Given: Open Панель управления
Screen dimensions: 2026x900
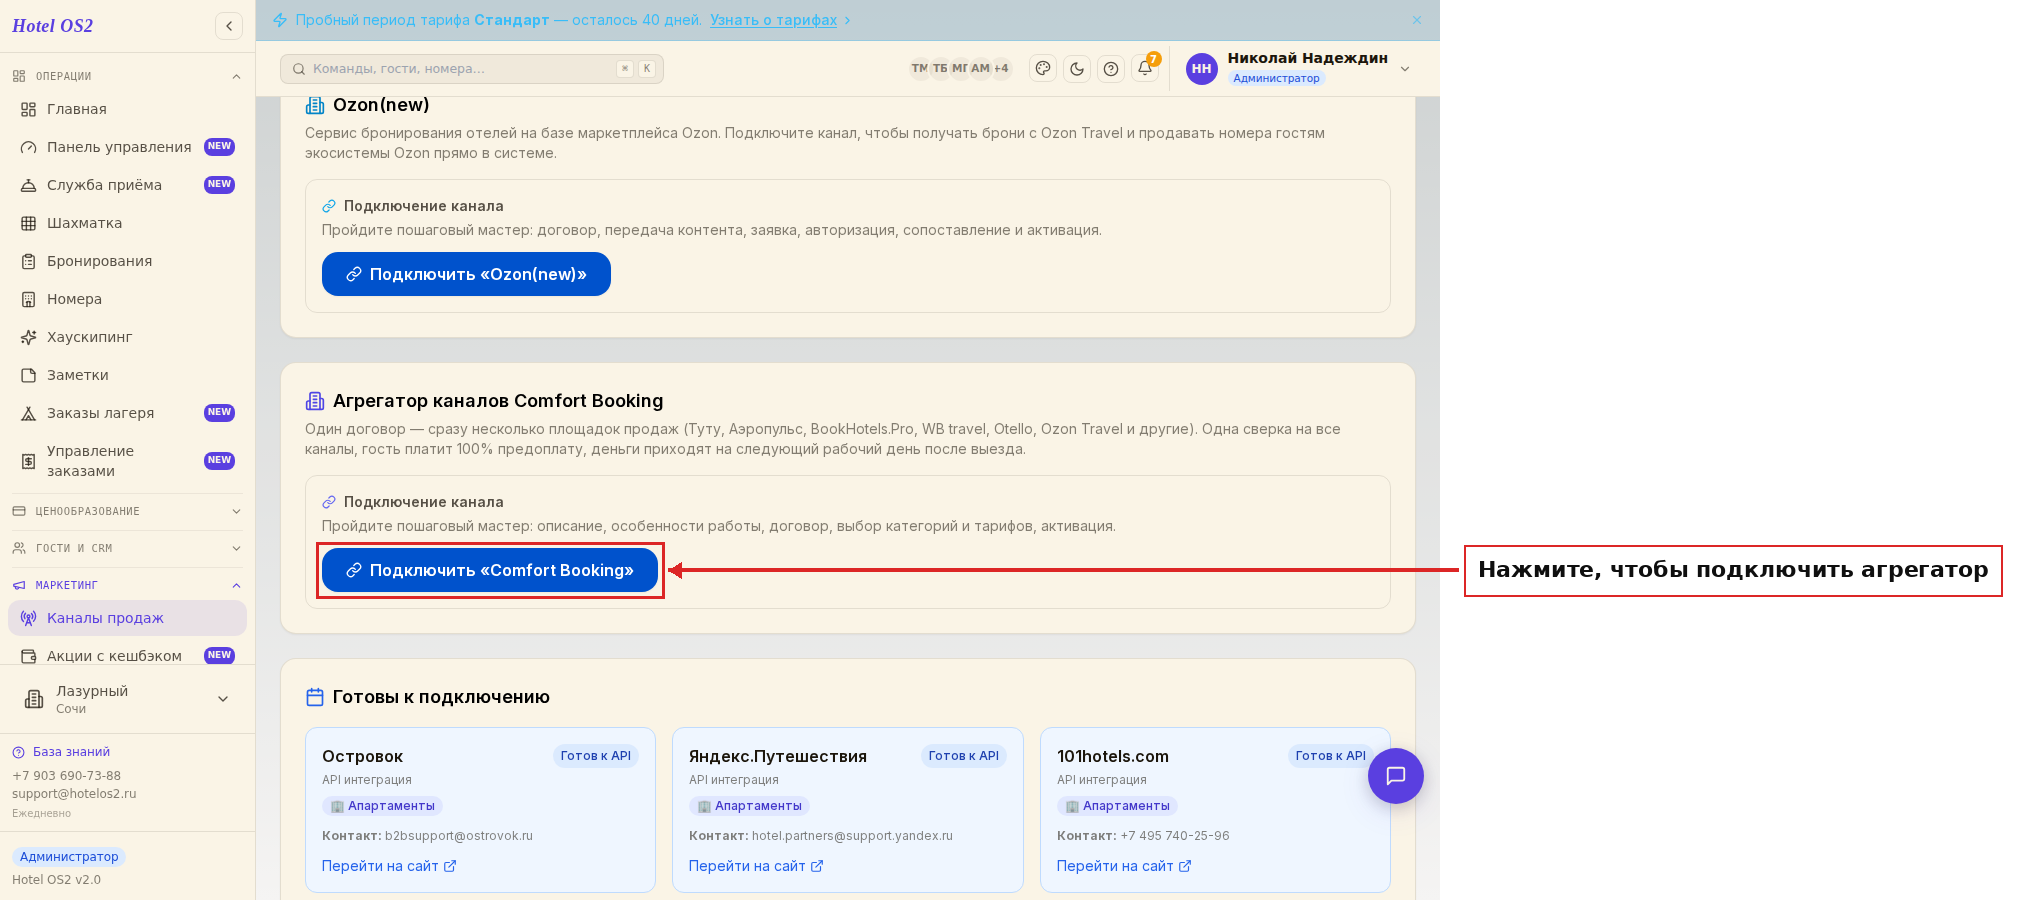Looking at the screenshot, I should point(127,147).
